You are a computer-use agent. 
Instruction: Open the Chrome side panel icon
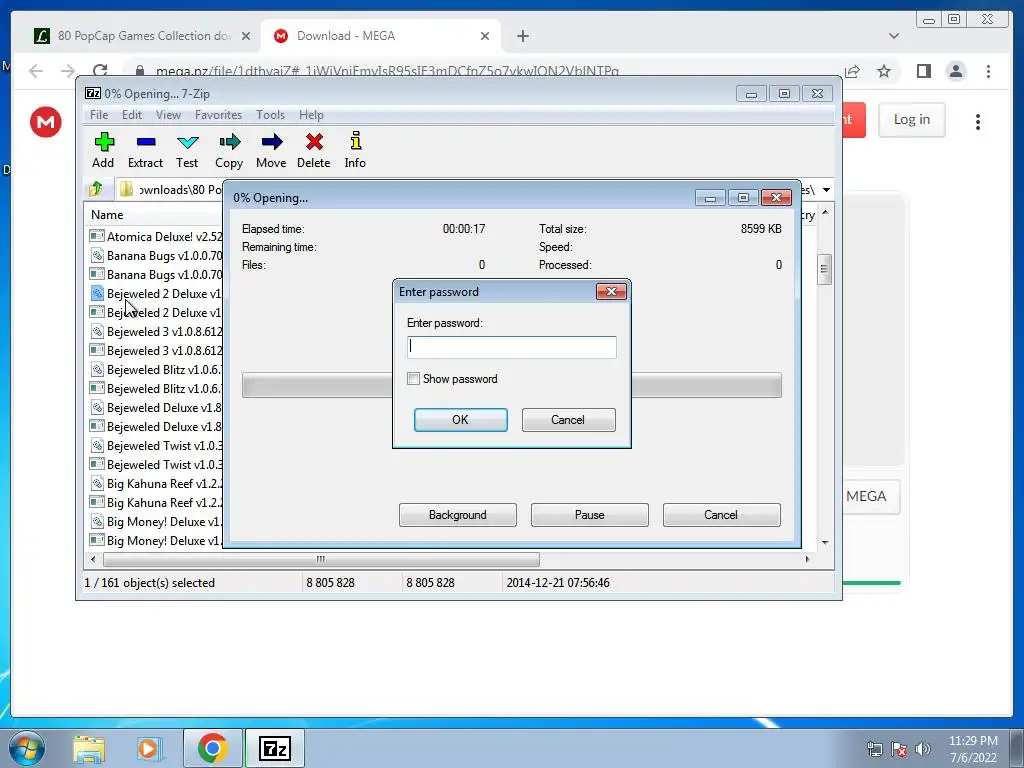coord(923,71)
